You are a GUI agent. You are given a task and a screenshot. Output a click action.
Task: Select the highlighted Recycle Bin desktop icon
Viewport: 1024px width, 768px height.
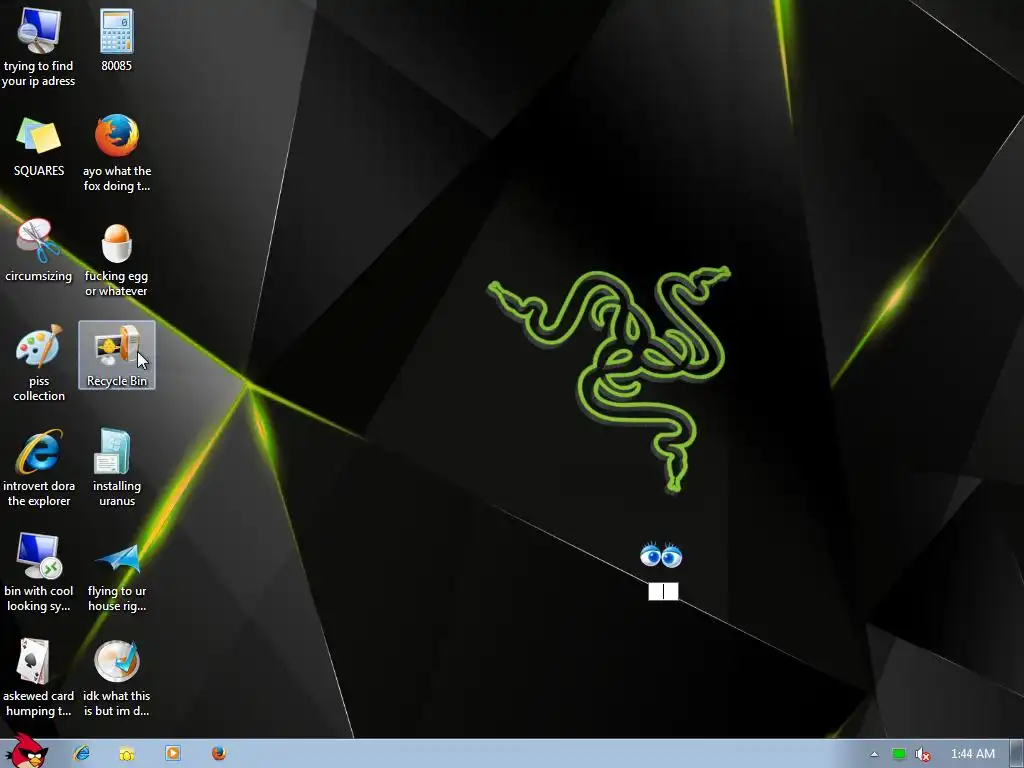click(117, 355)
